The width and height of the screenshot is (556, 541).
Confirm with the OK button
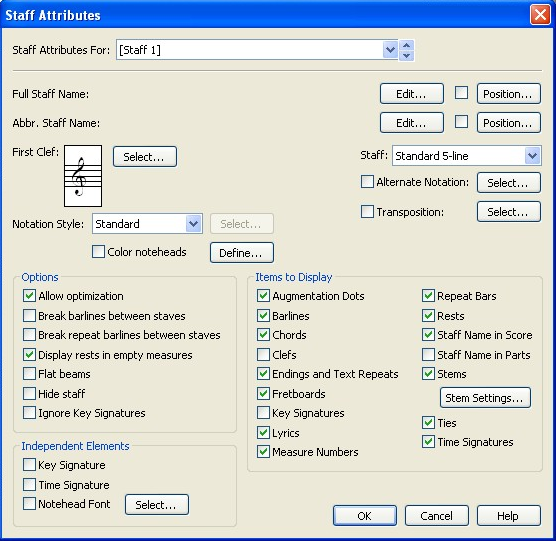click(365, 516)
